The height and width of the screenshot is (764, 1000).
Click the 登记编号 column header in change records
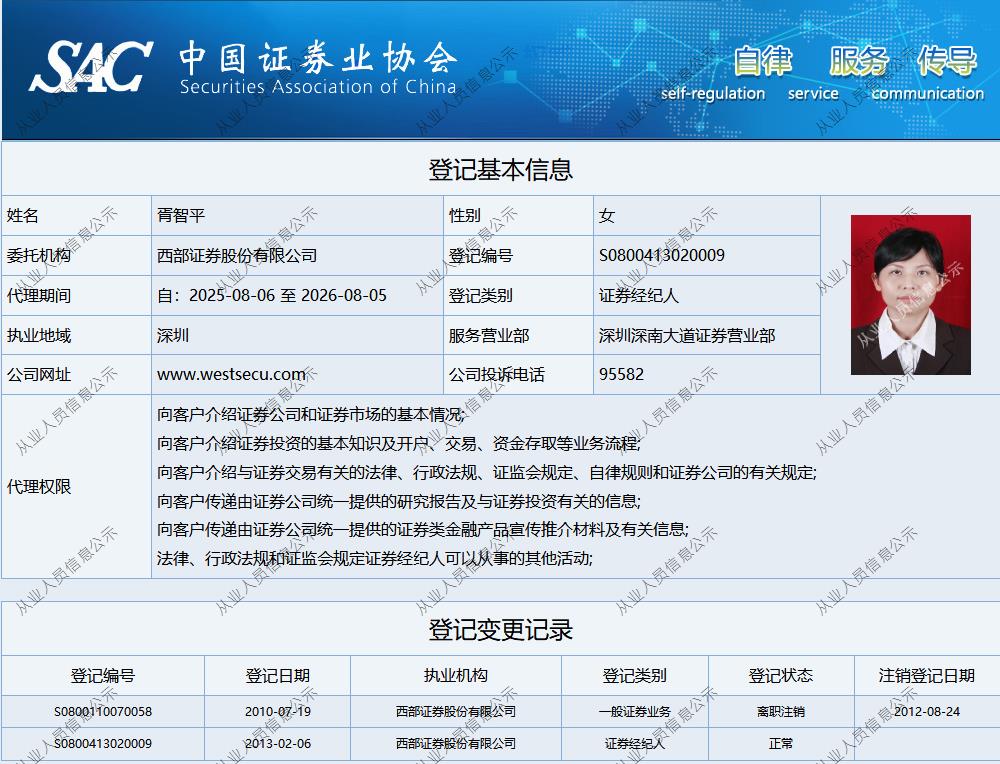tap(103, 676)
